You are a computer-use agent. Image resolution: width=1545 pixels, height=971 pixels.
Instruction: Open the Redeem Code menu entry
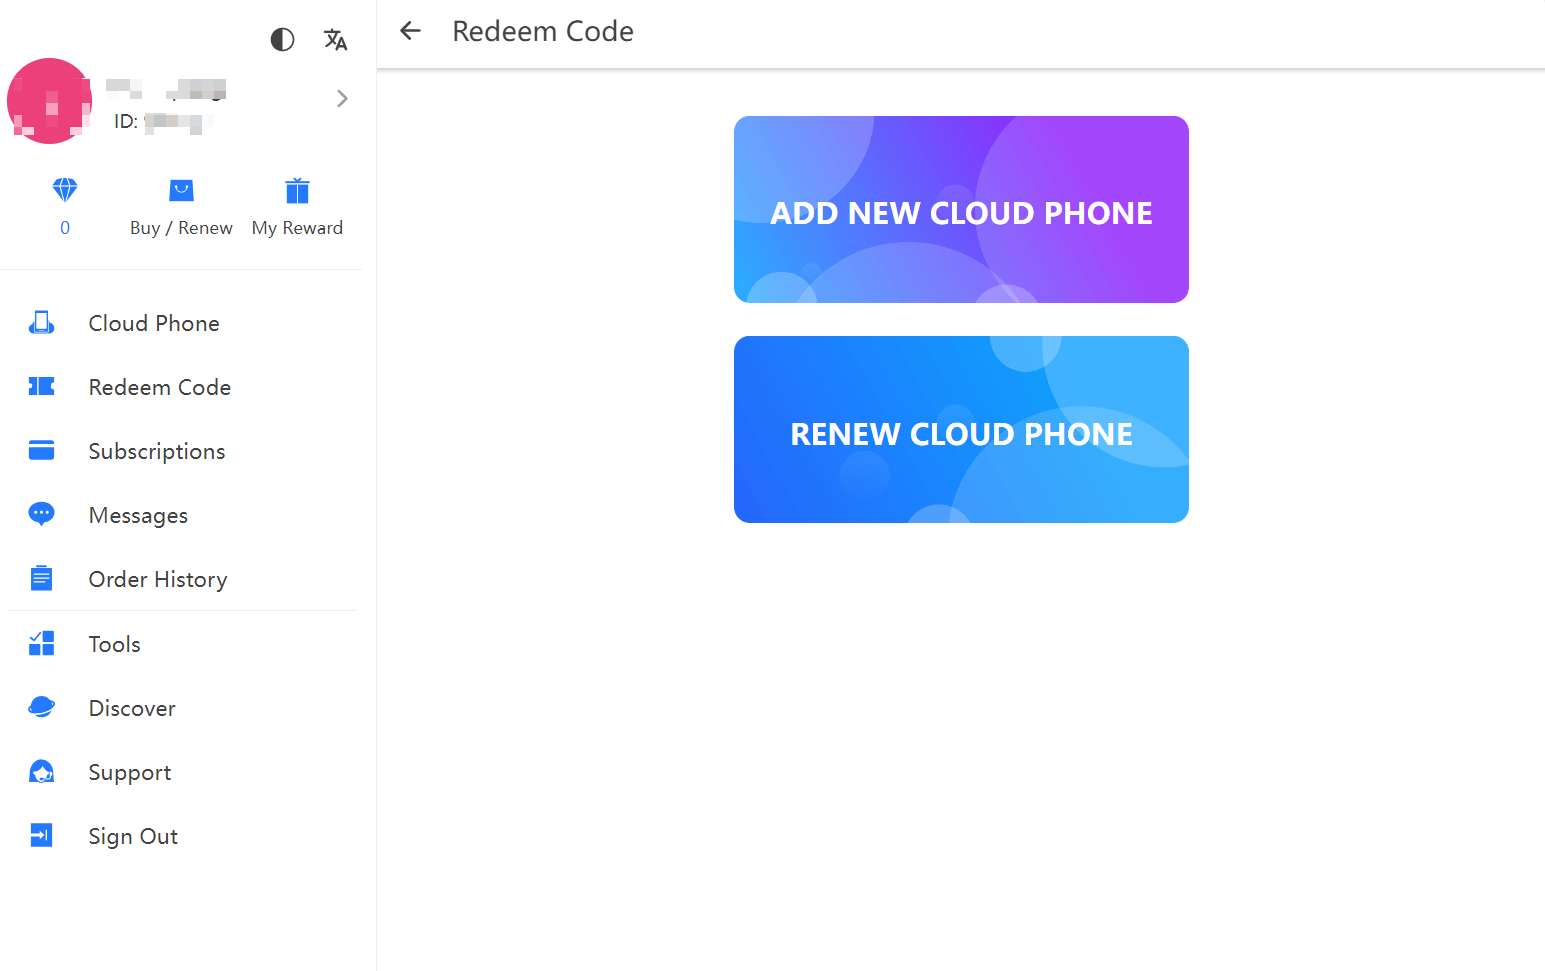pyautogui.click(x=159, y=387)
